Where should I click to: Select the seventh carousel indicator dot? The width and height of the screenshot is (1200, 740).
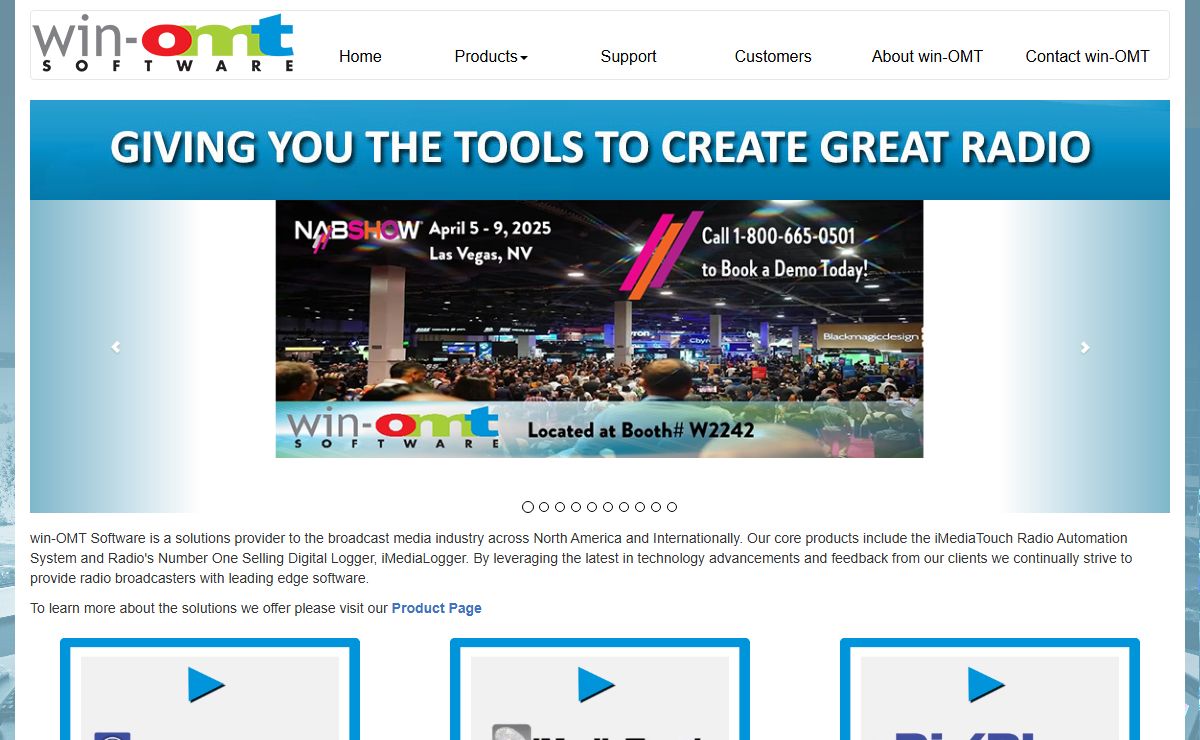point(624,507)
